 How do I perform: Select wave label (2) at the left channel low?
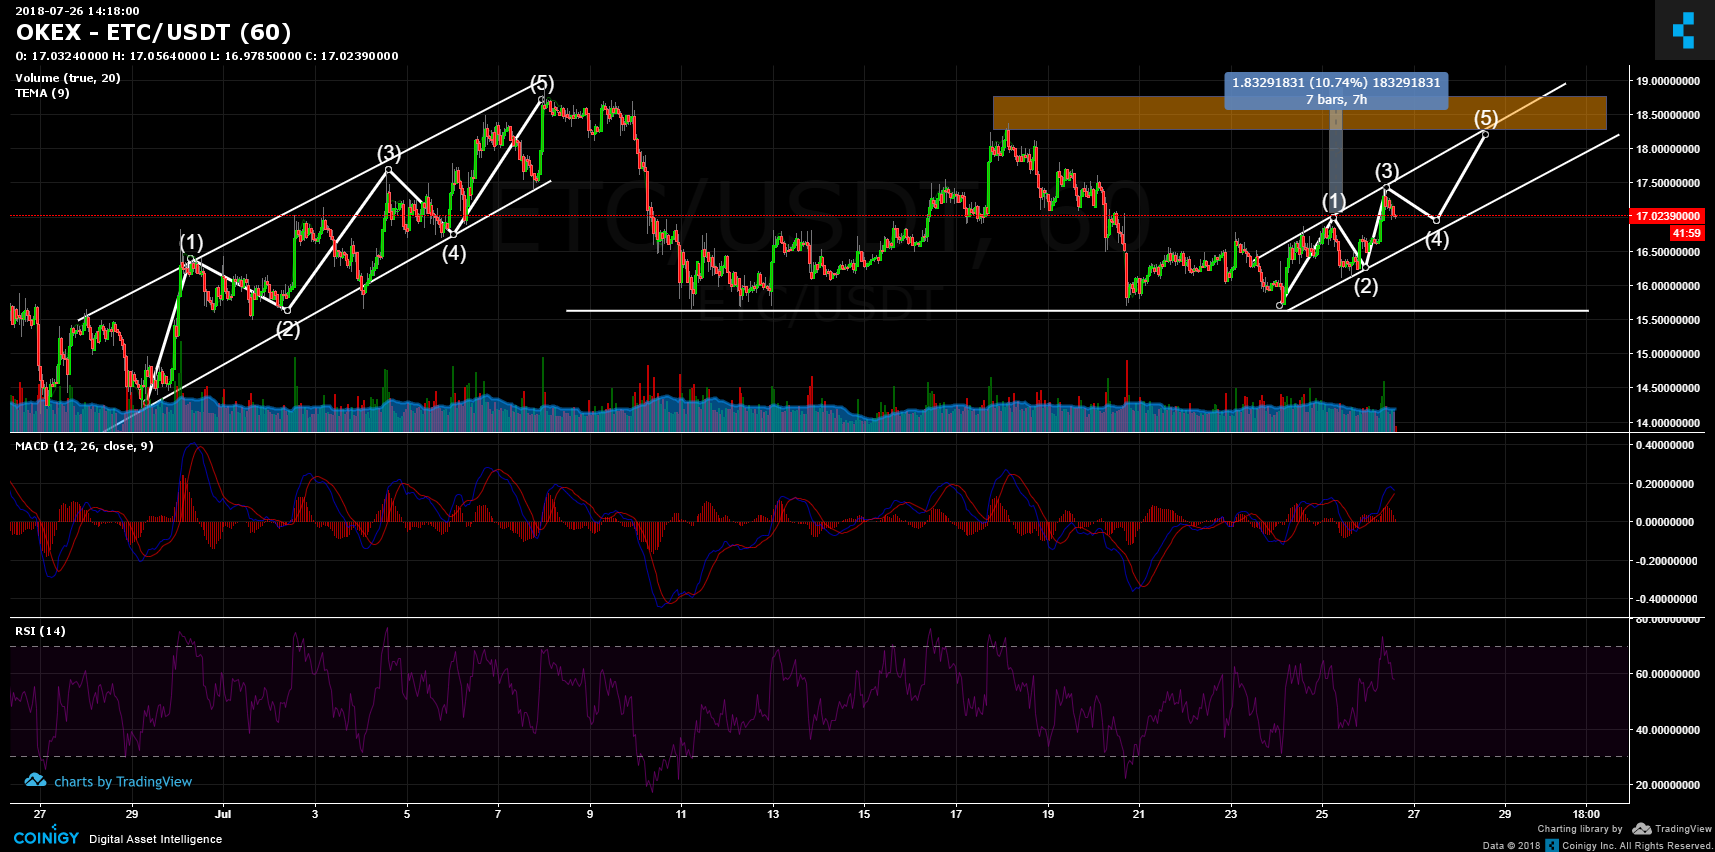288,329
